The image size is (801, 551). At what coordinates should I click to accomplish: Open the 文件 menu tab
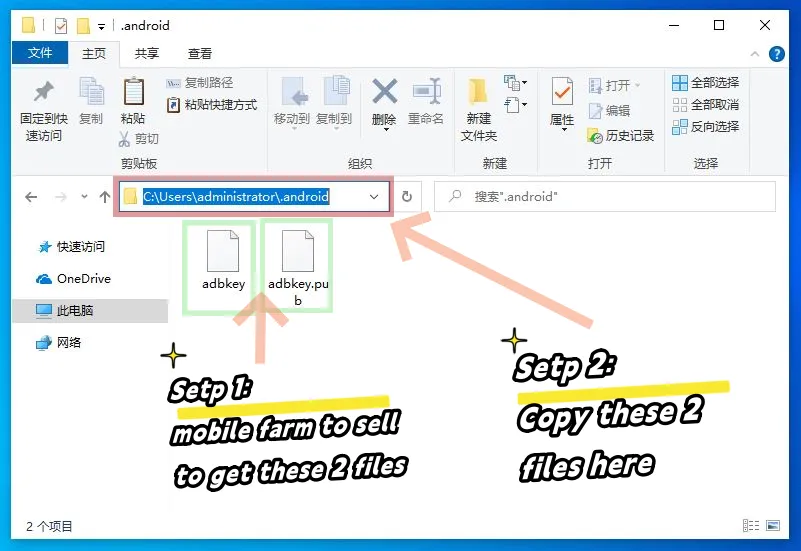click(x=40, y=54)
